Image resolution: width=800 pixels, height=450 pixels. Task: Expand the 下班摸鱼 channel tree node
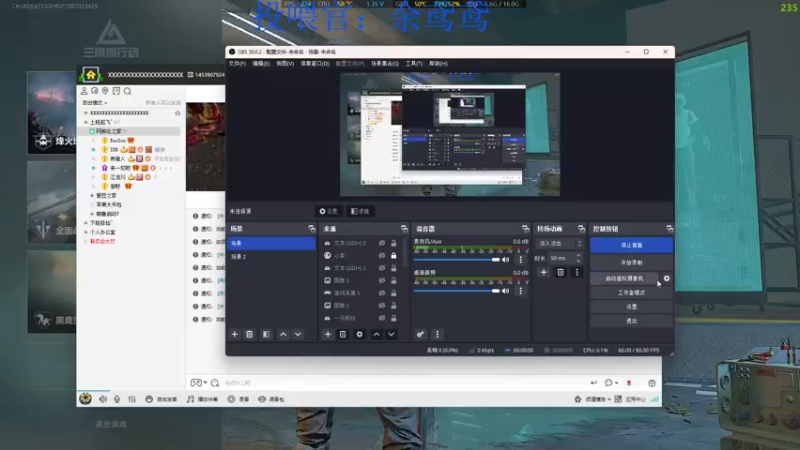point(86,223)
